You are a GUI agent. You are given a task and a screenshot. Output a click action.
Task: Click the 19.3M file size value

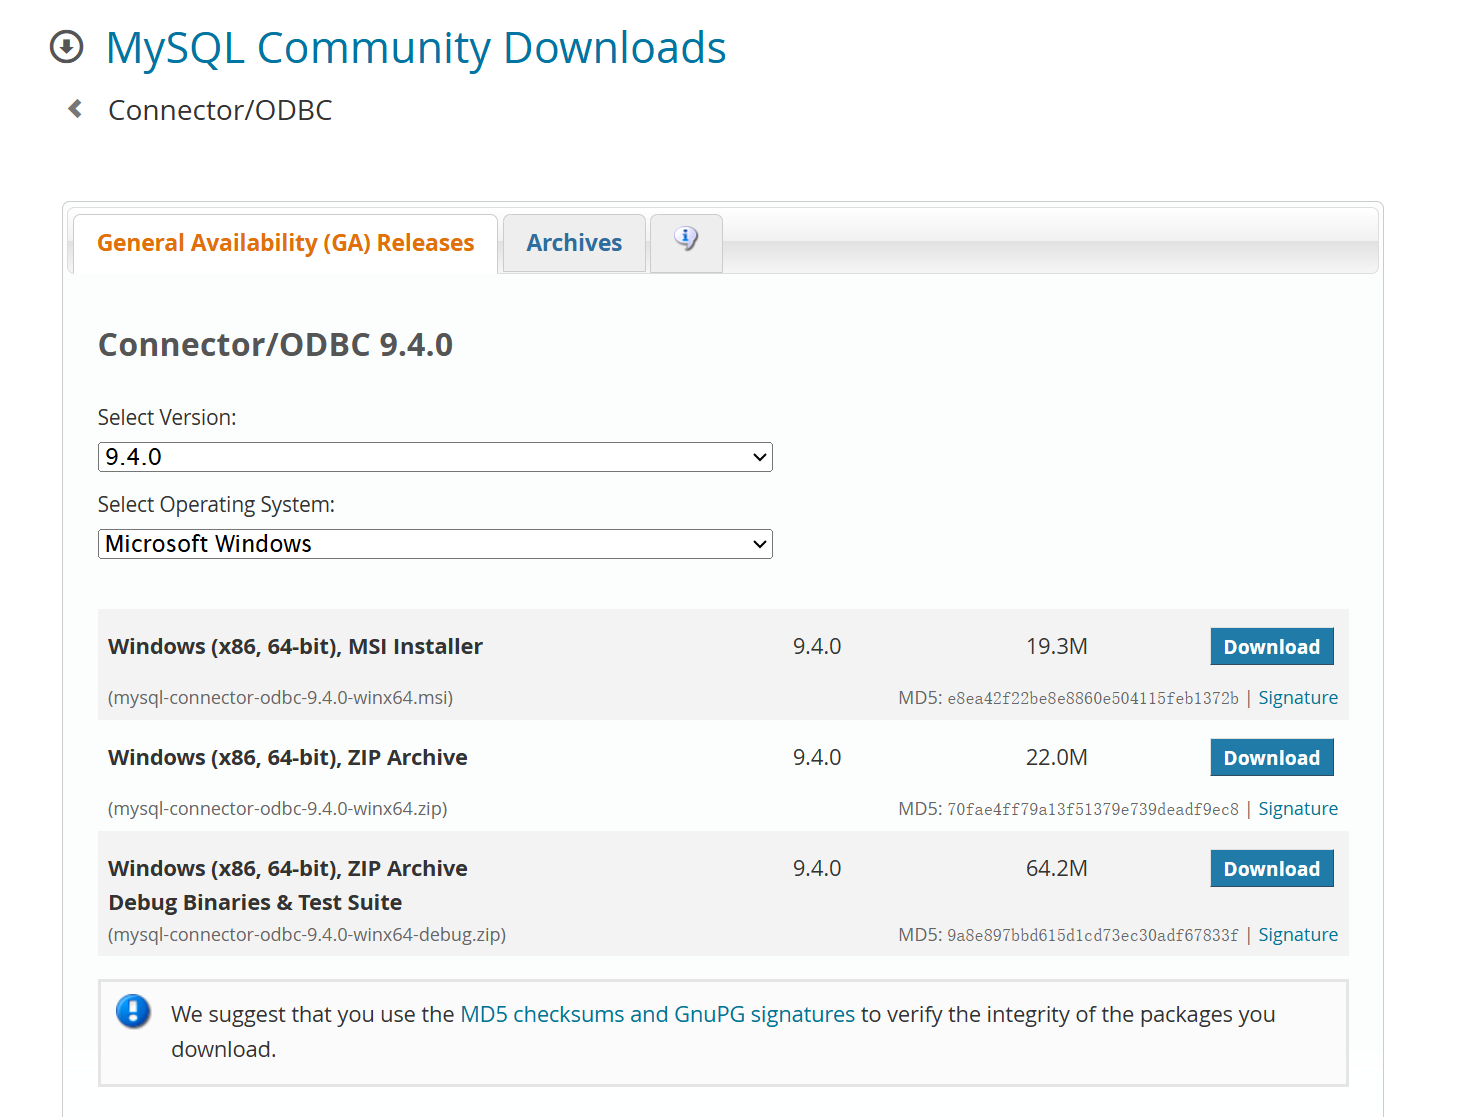(1057, 647)
